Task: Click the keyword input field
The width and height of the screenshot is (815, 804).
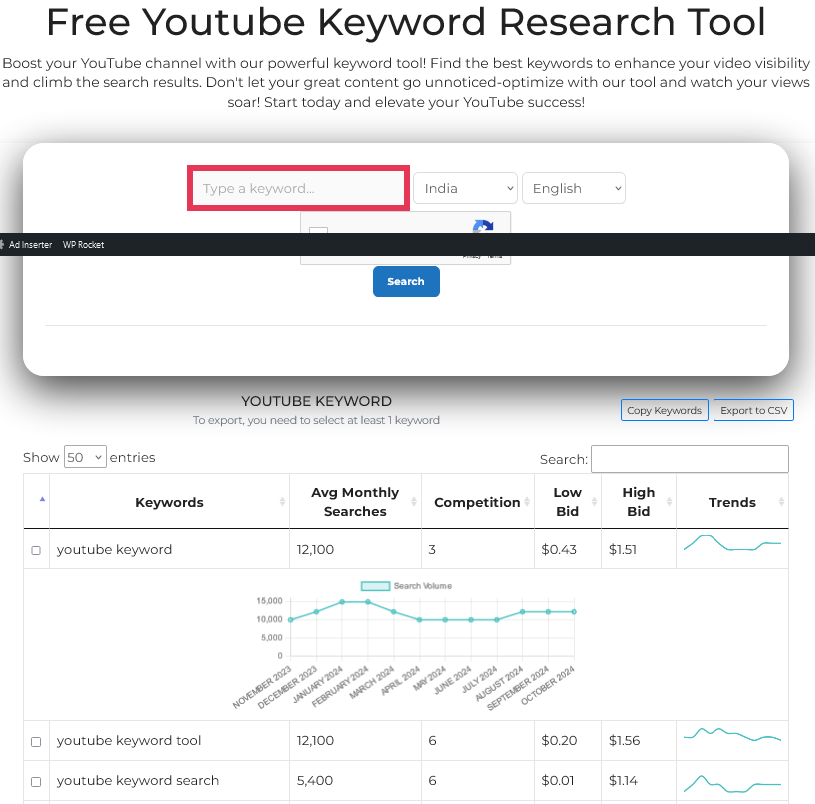Action: [x=298, y=188]
